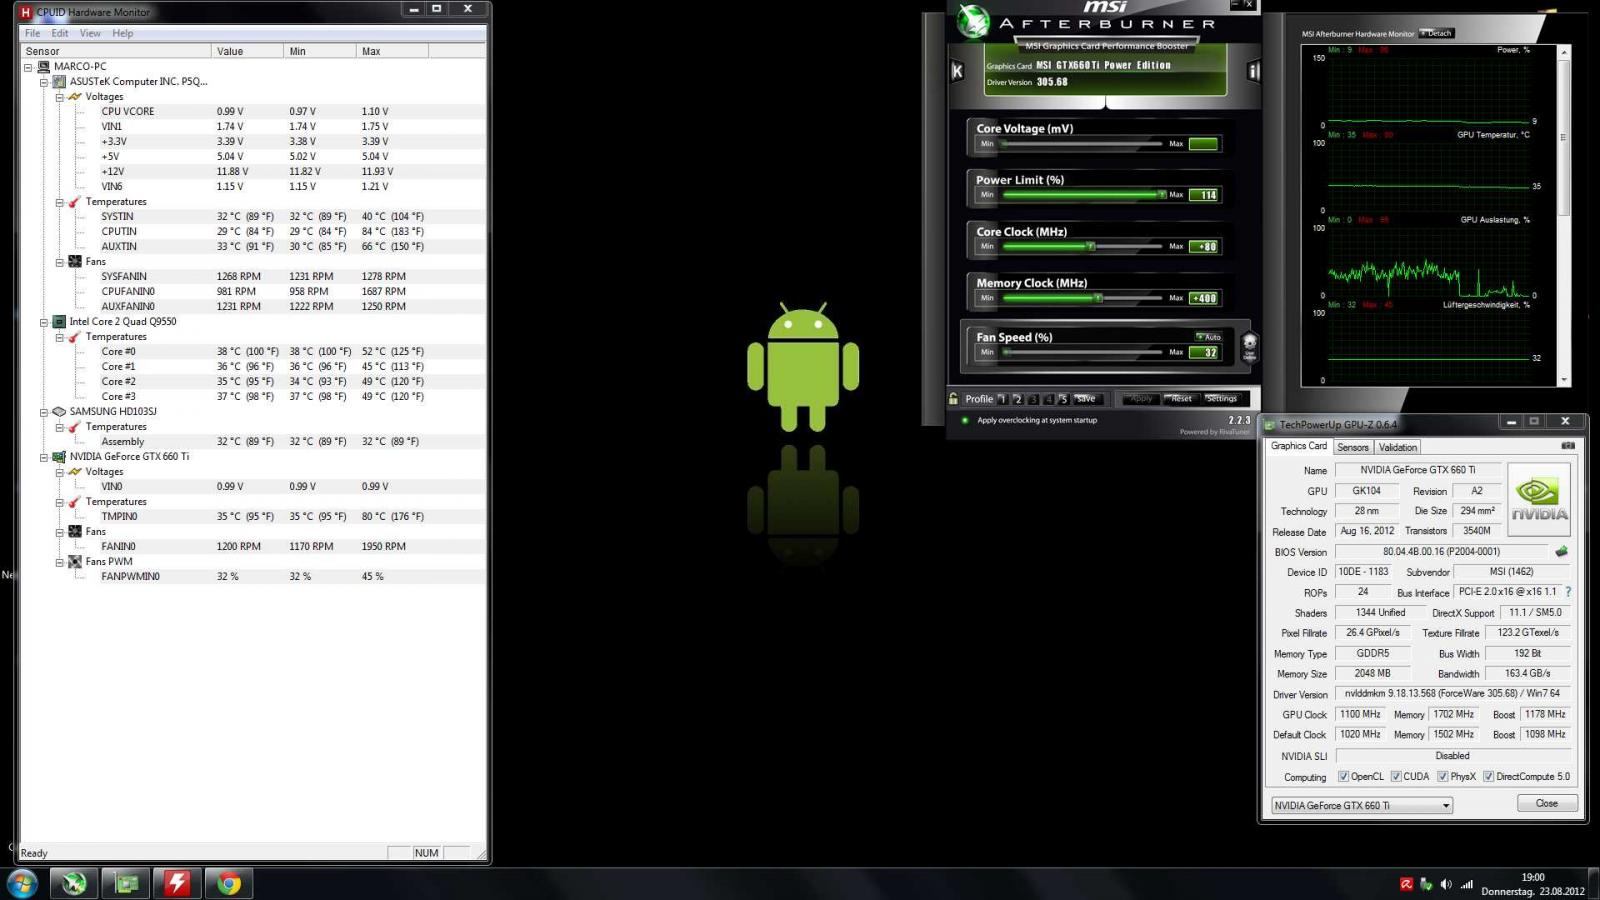
Task: Collapse the ASUSTeK Computer INC. P5Q node
Action: (44, 82)
